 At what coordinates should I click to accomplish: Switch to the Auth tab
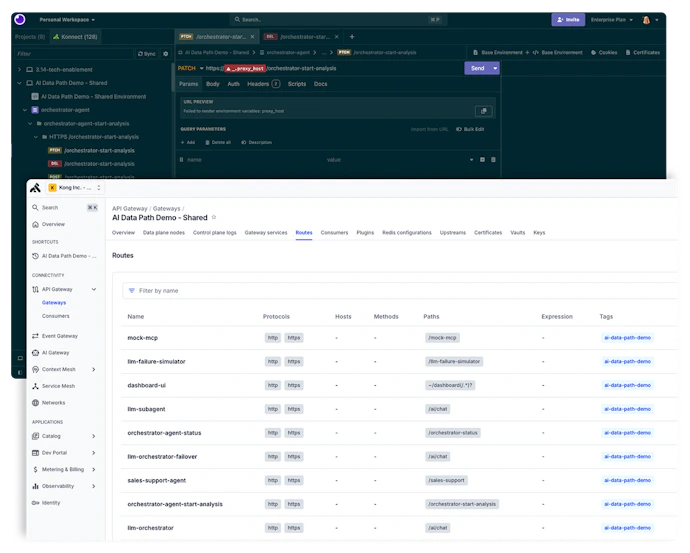coord(233,84)
